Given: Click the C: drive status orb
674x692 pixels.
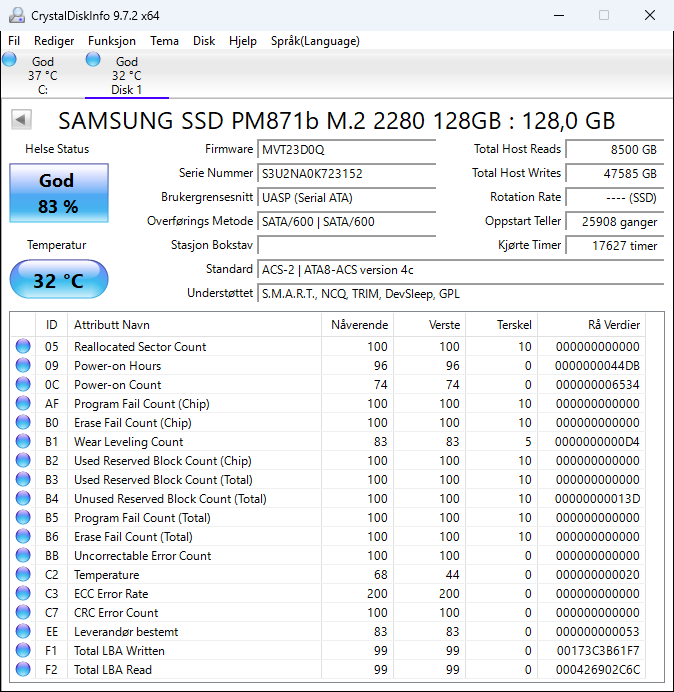Looking at the screenshot, I should click(9, 59).
